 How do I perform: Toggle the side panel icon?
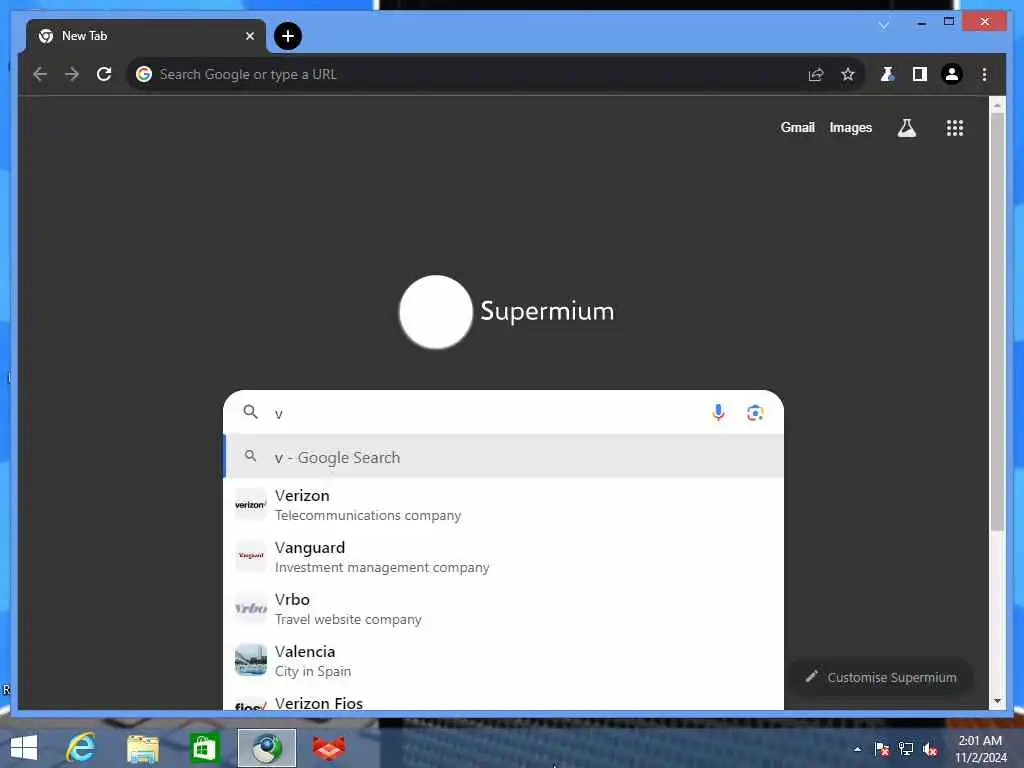click(x=920, y=74)
